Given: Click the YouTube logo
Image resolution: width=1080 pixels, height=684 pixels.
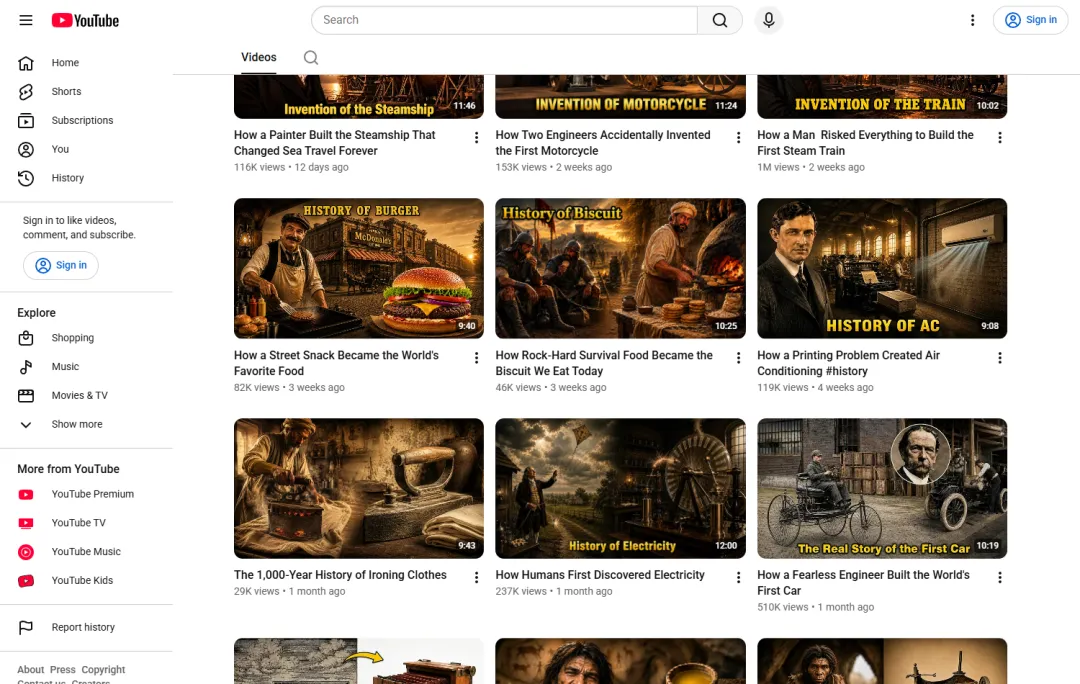Looking at the screenshot, I should point(85,21).
